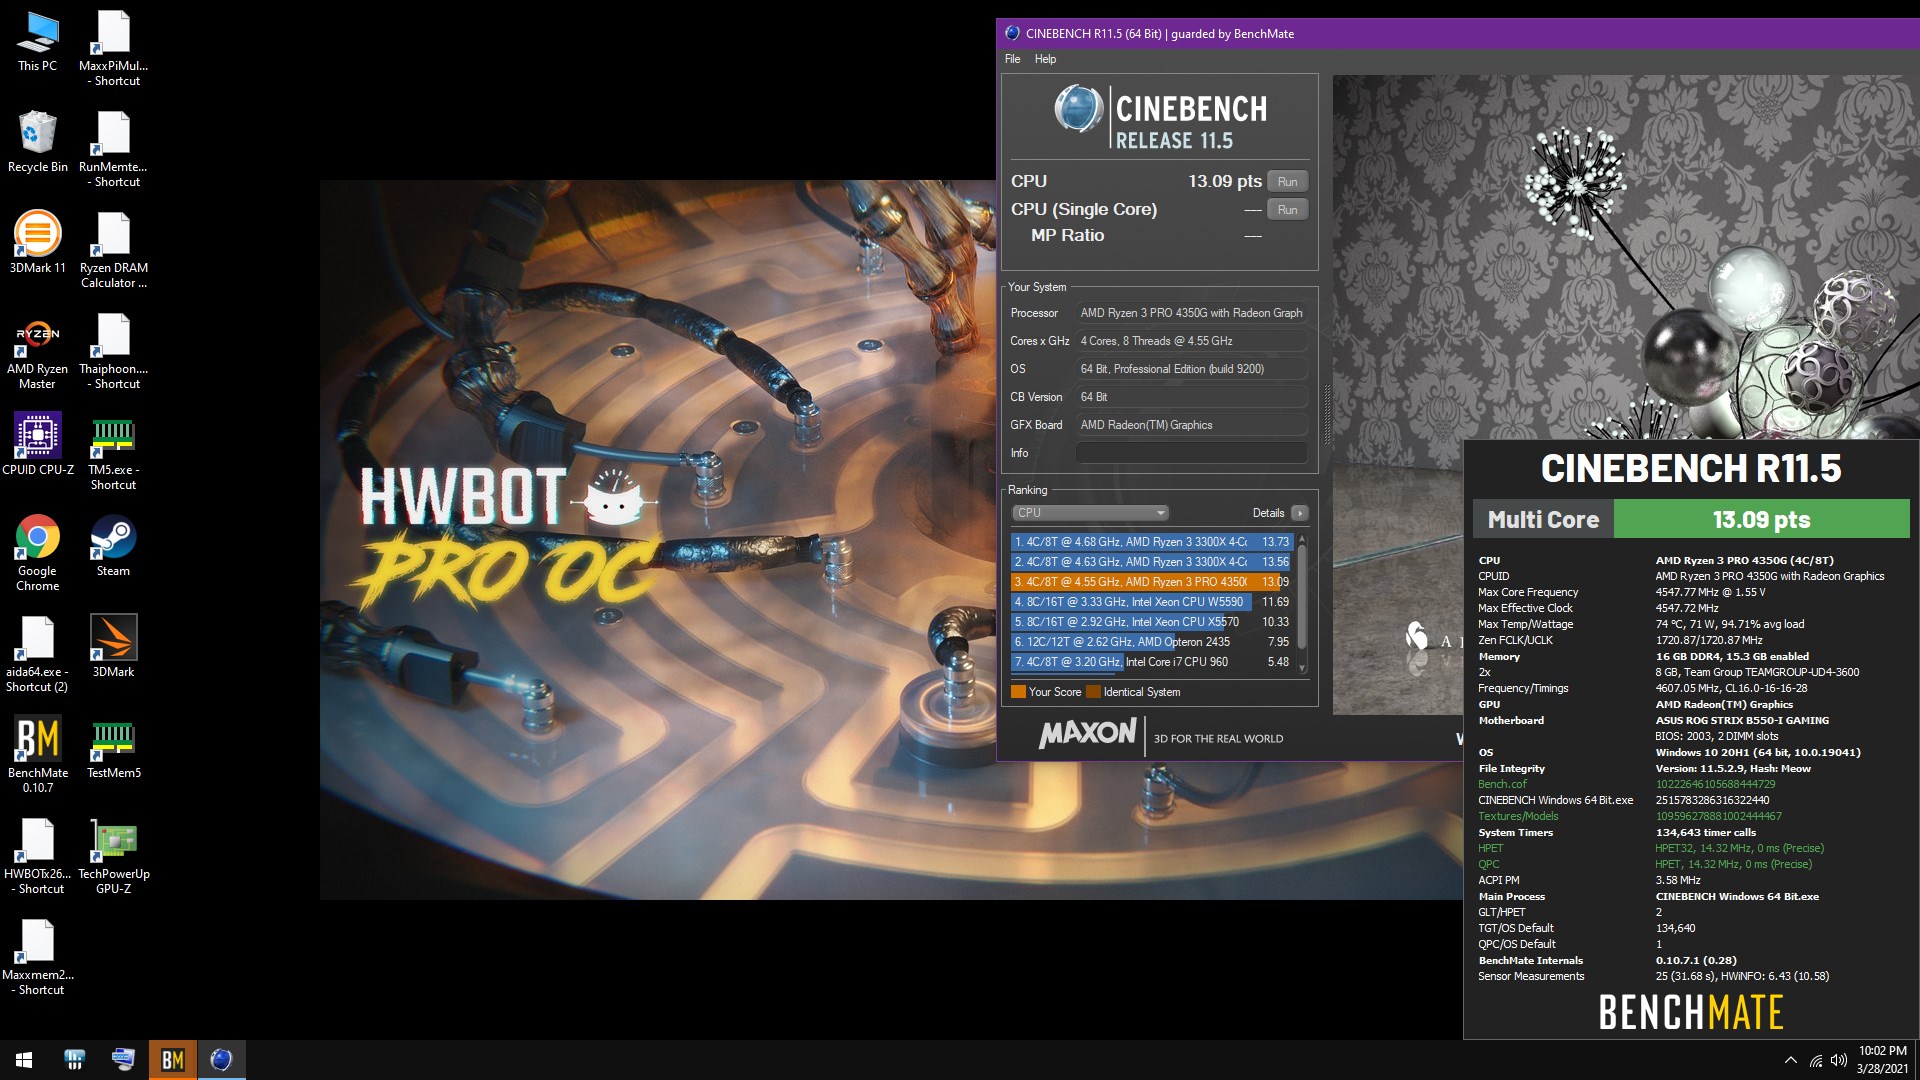Open This PC desktop icon
1920x1080 pixels.
37,42
